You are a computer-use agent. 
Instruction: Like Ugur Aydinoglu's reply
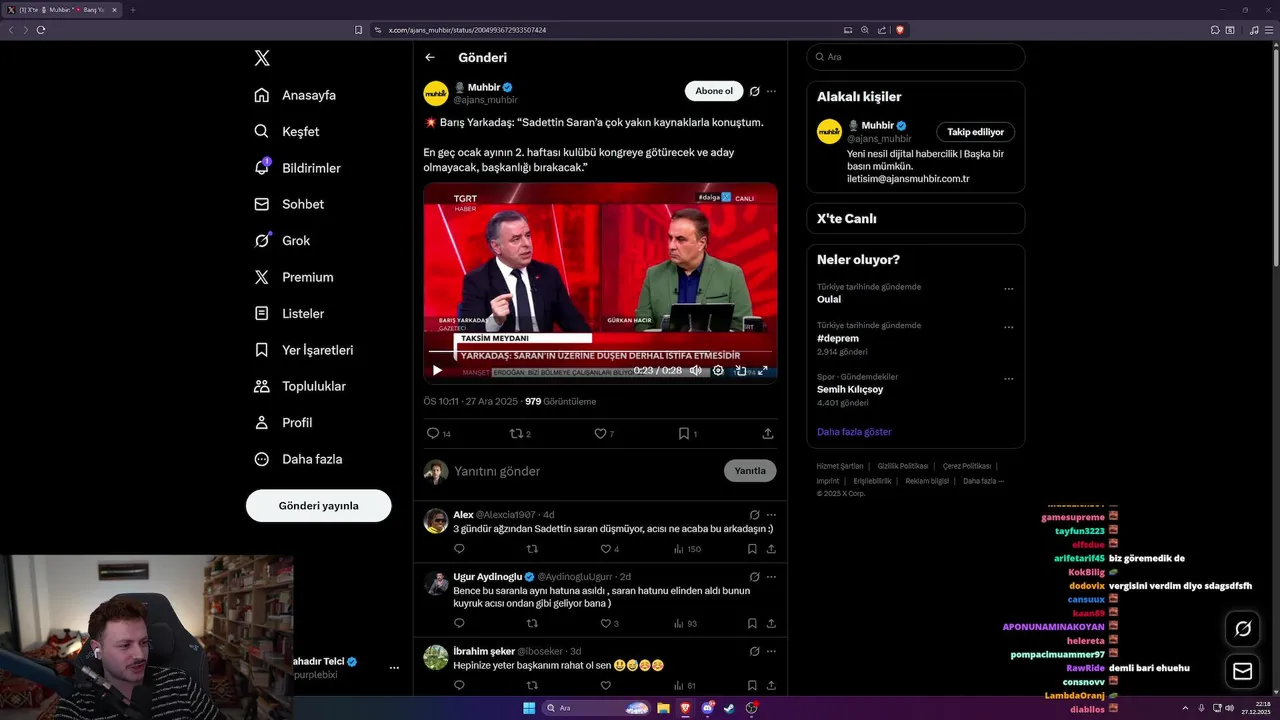coord(609,624)
